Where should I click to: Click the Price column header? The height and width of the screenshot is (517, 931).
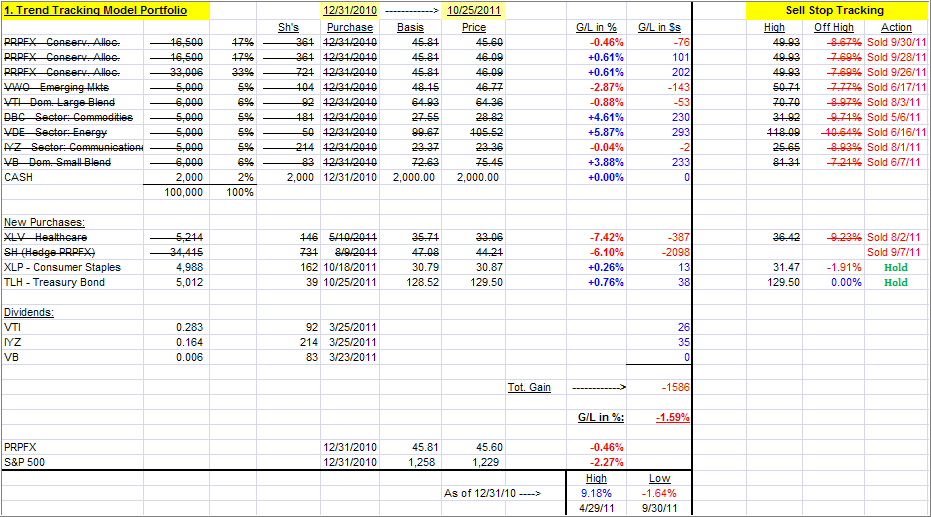click(x=474, y=27)
